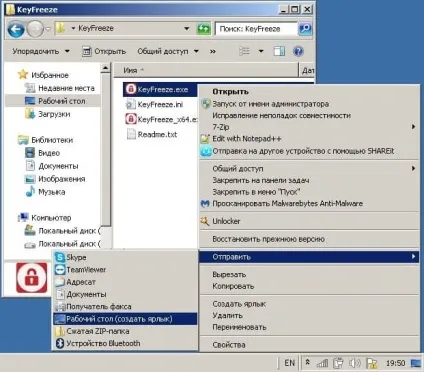The width and height of the screenshot is (424, 372).
Task: Open Недавние места in navigation pane
Action: tap(60, 88)
